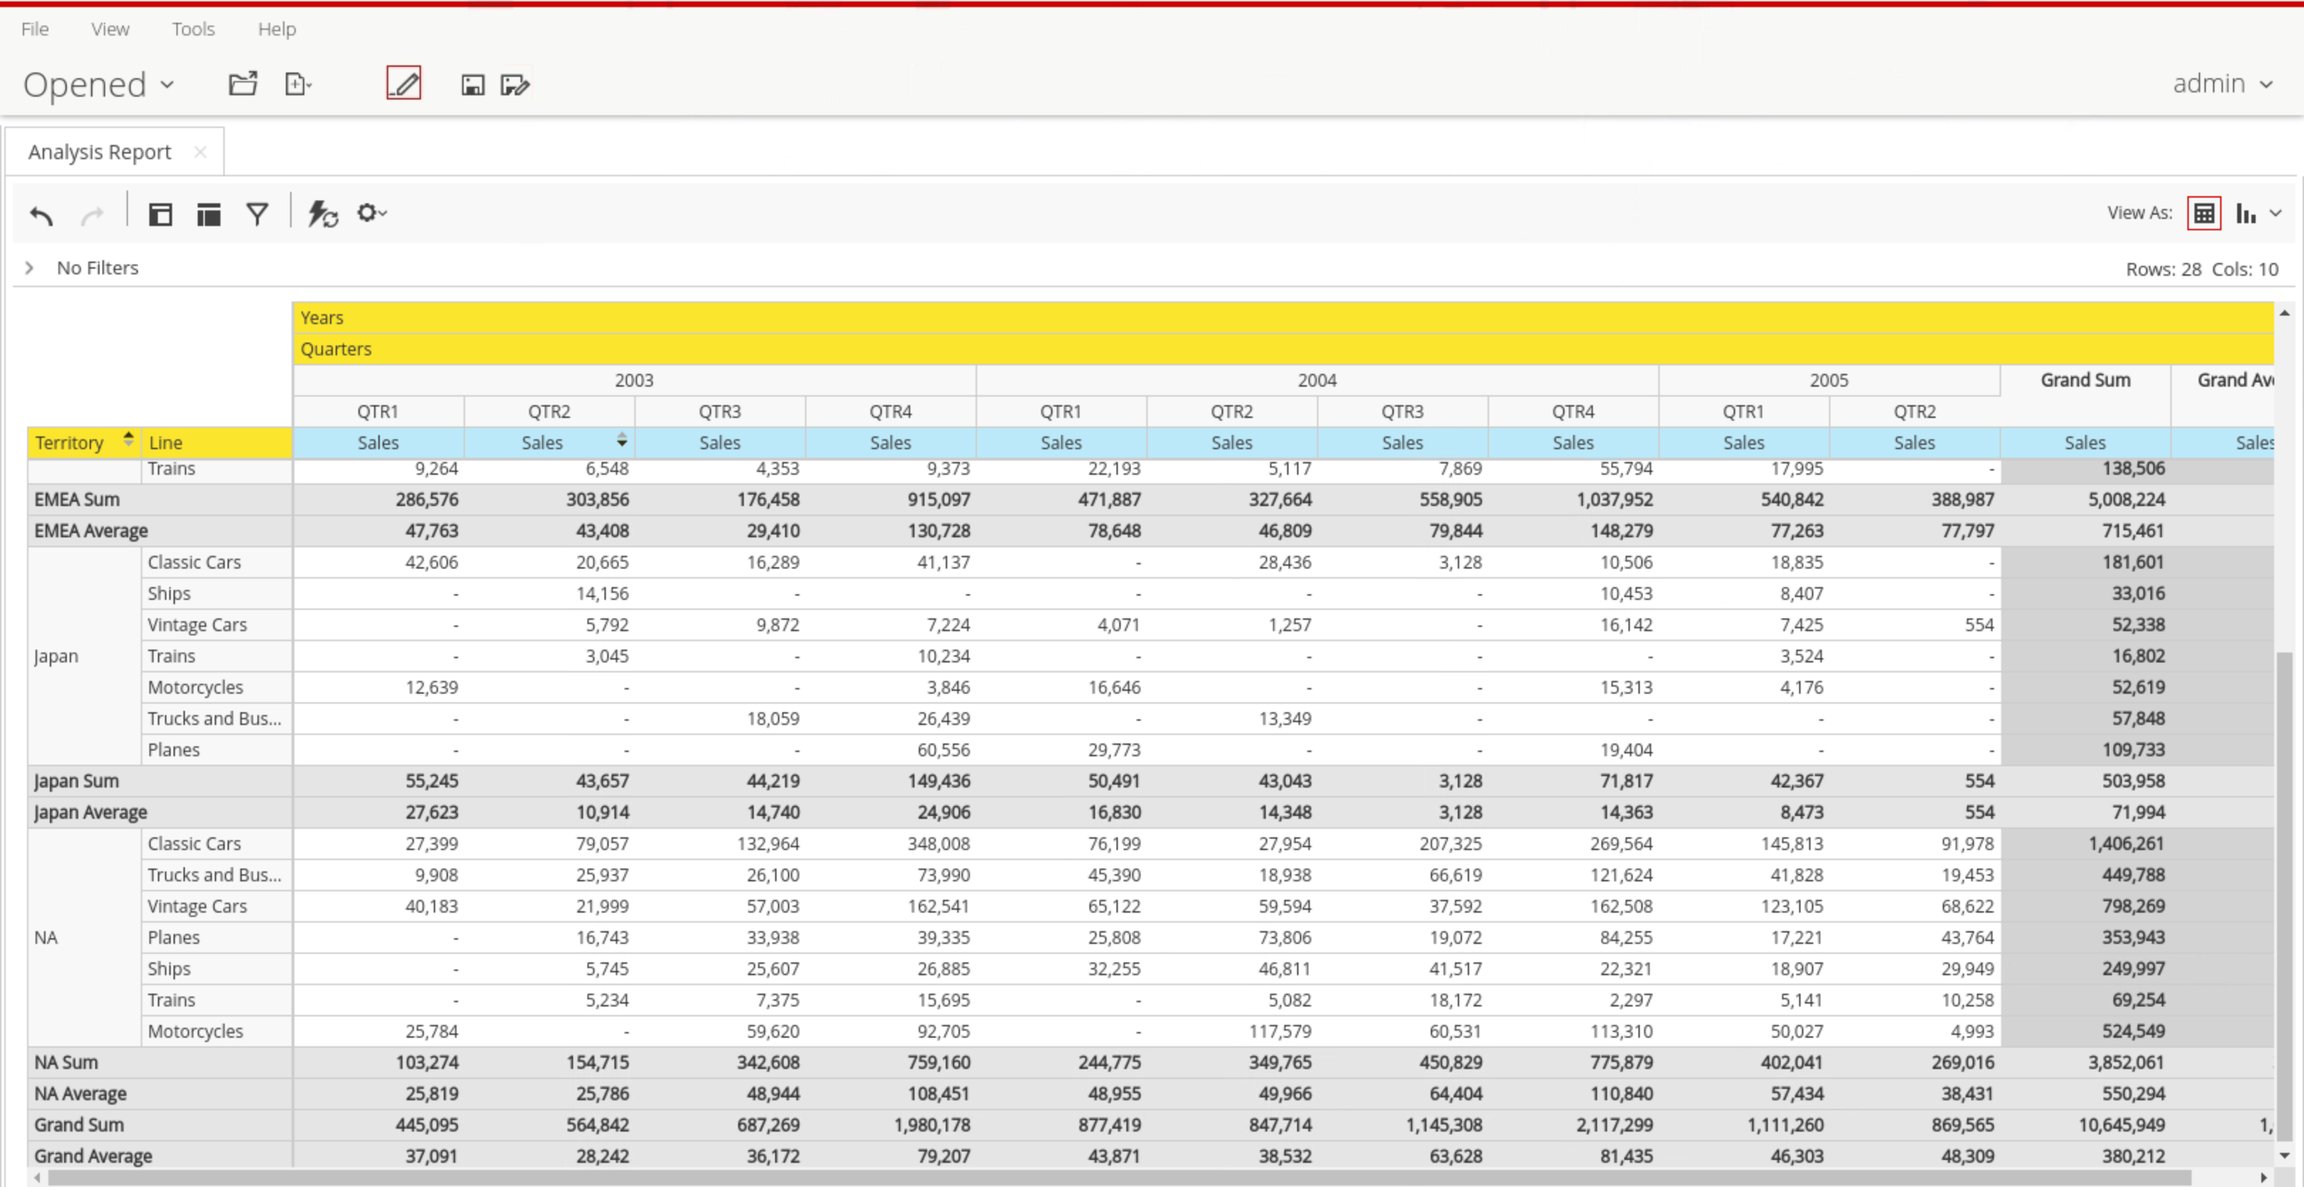Open the Opened perspective dropdown

click(x=99, y=85)
